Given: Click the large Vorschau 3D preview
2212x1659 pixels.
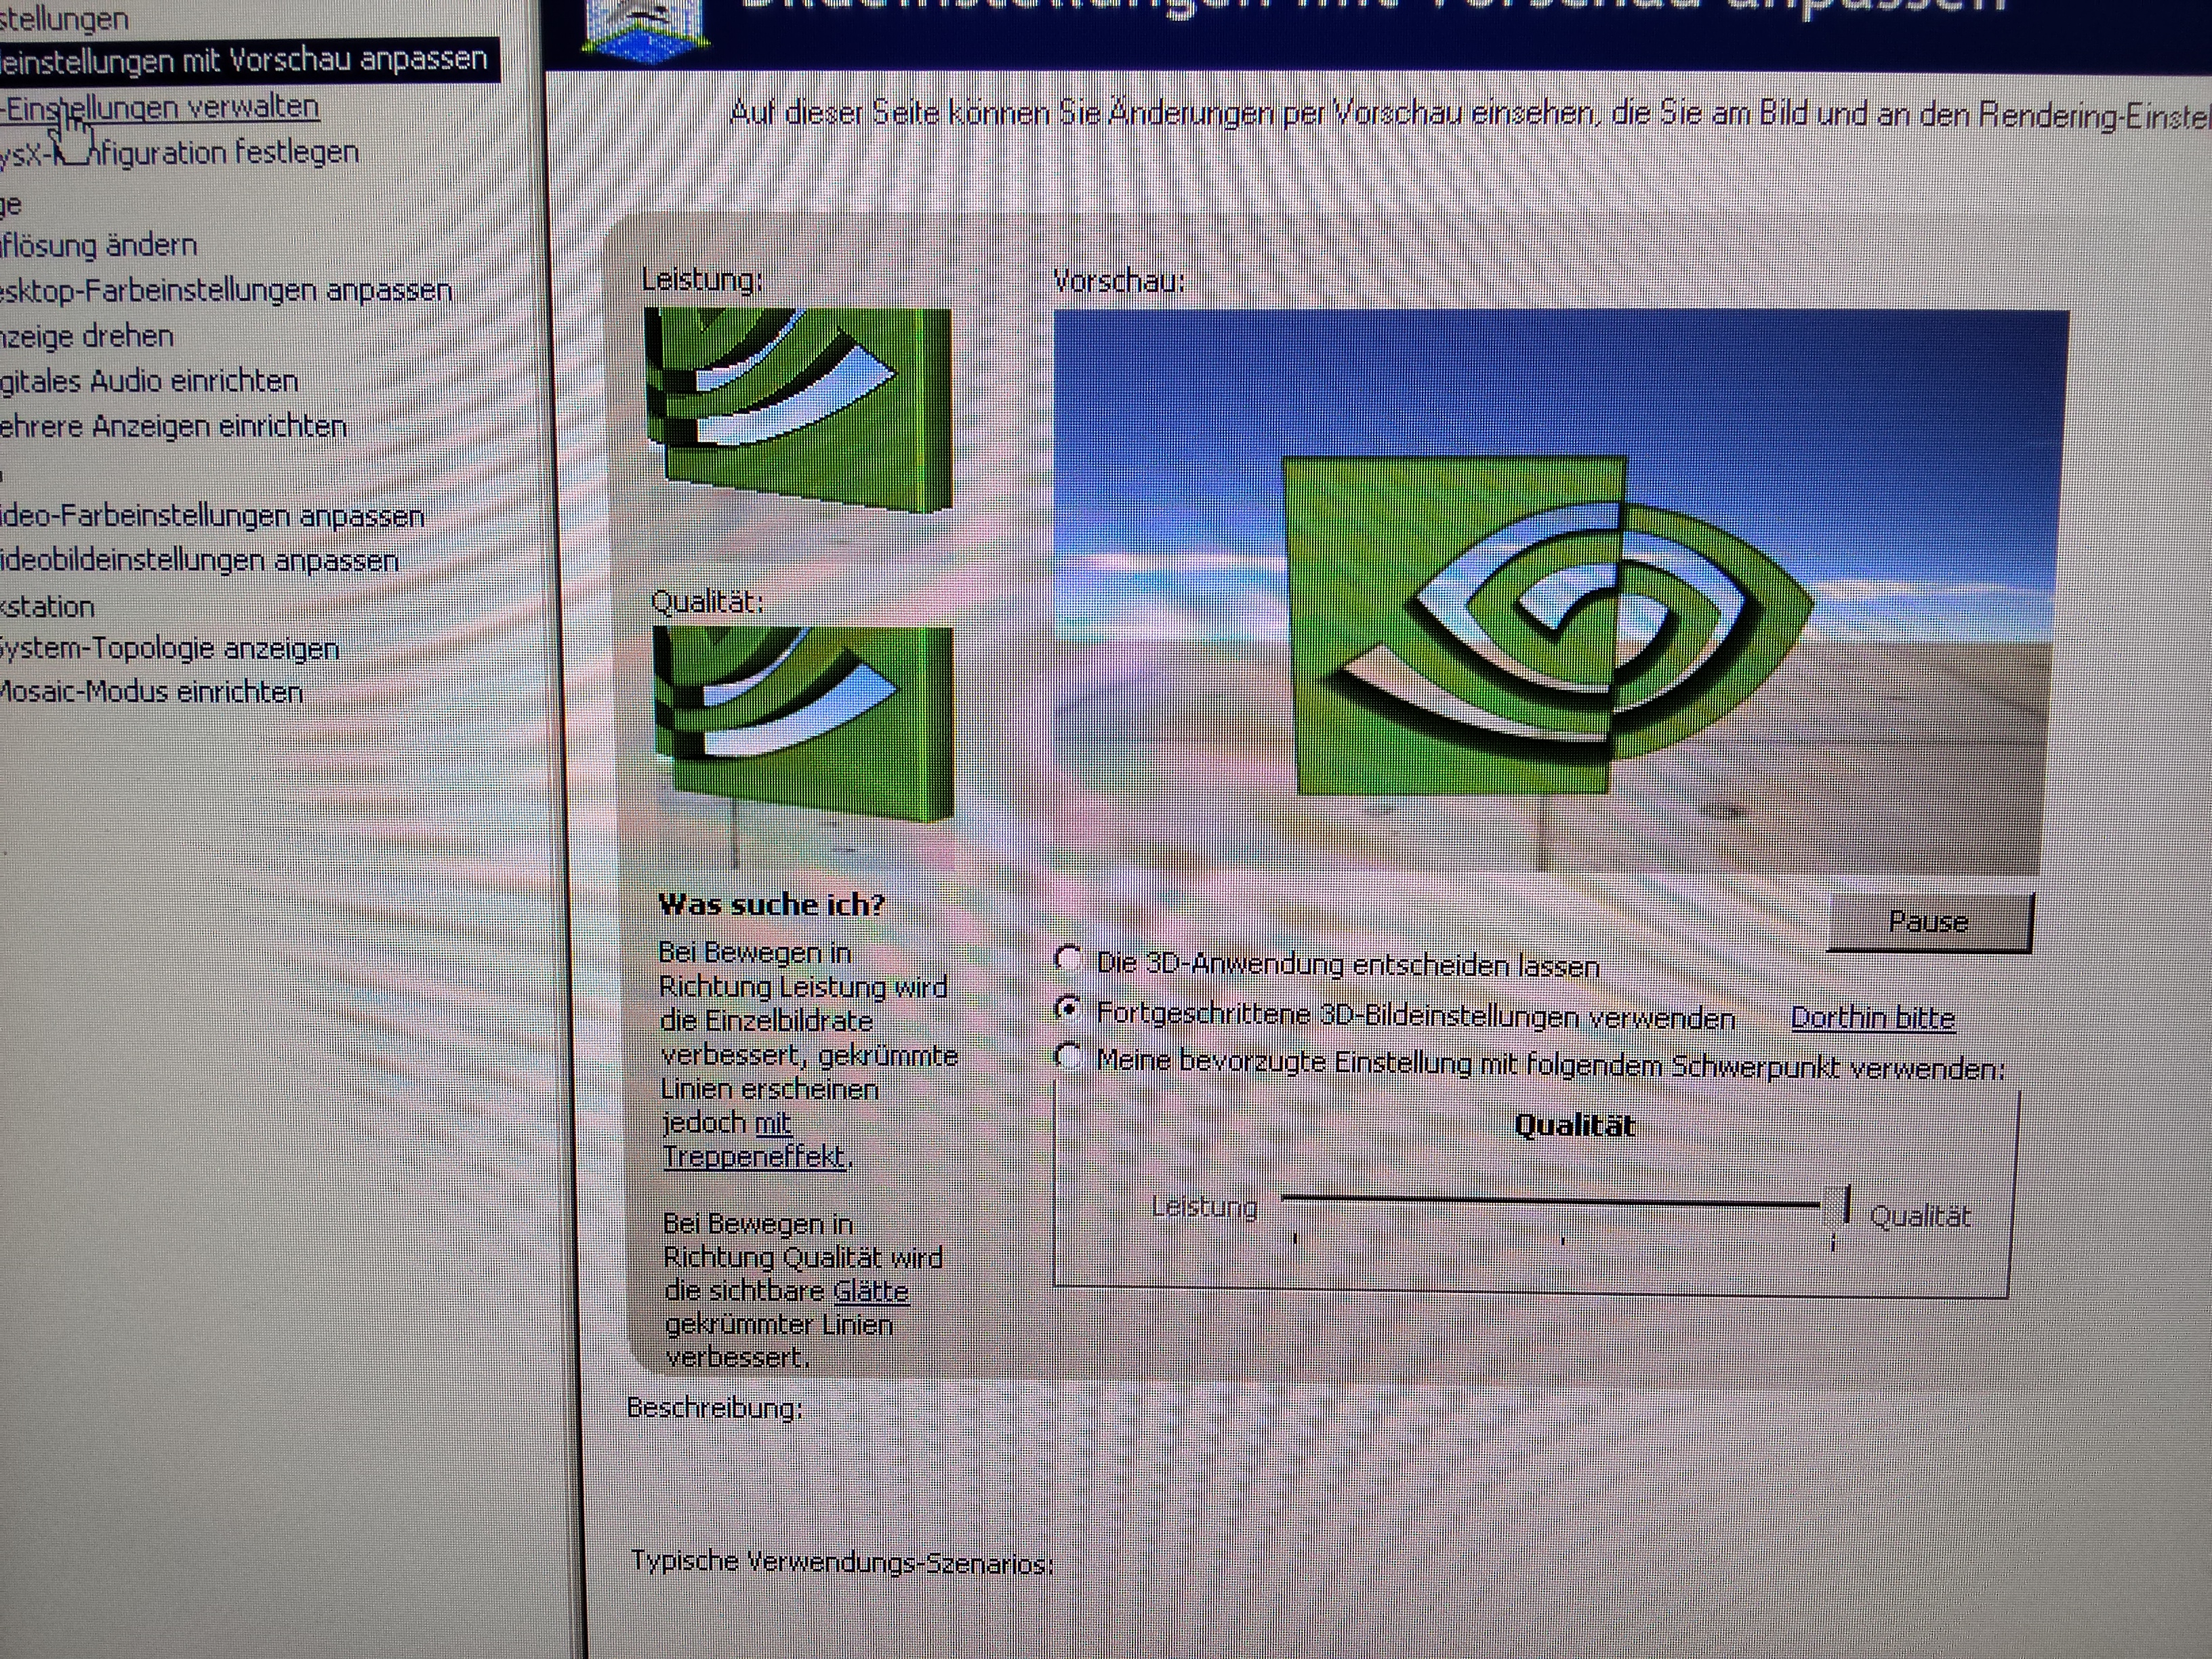Looking at the screenshot, I should (x=1555, y=592).
